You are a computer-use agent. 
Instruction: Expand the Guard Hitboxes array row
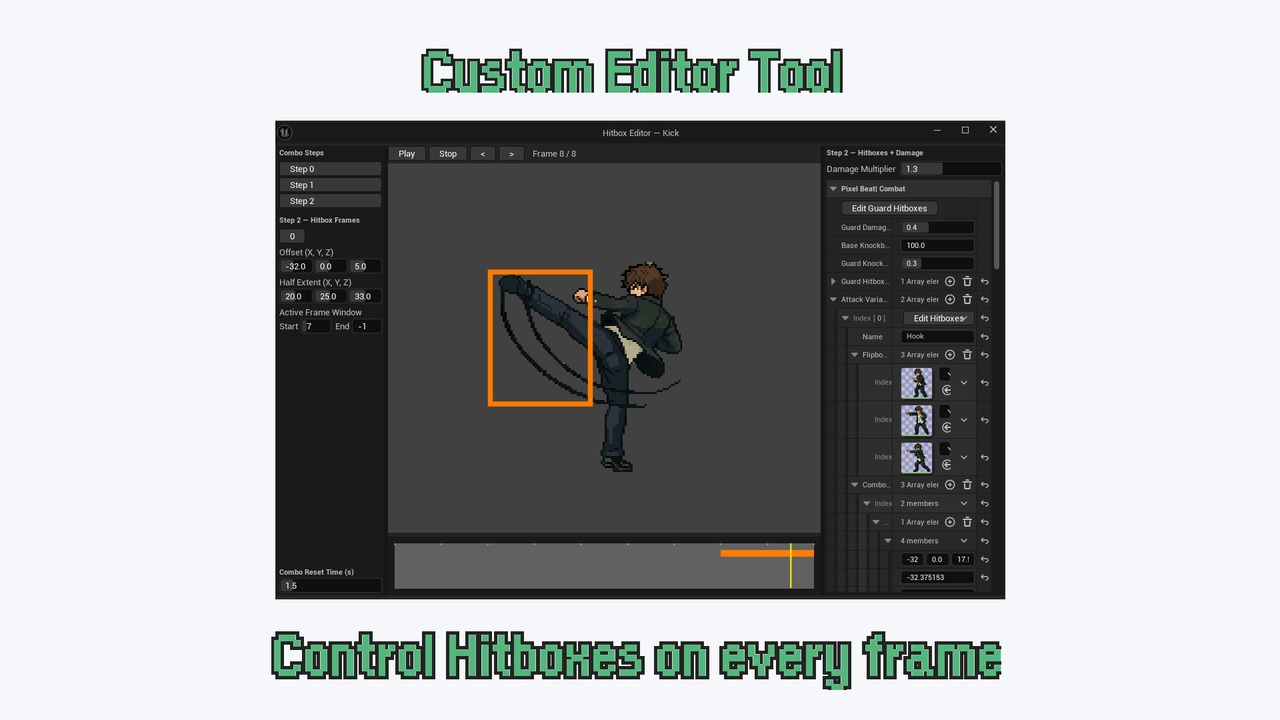(x=834, y=282)
